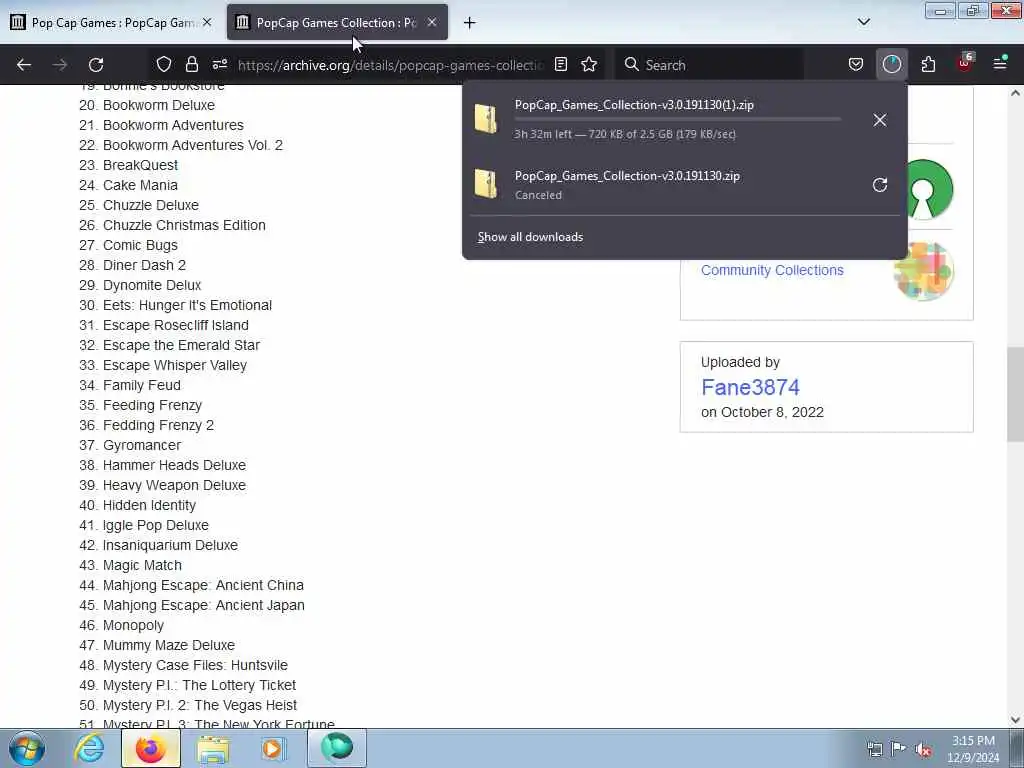Close PopCap Games Collection tab
This screenshot has width=1024, height=768.
pyautogui.click(x=432, y=22)
